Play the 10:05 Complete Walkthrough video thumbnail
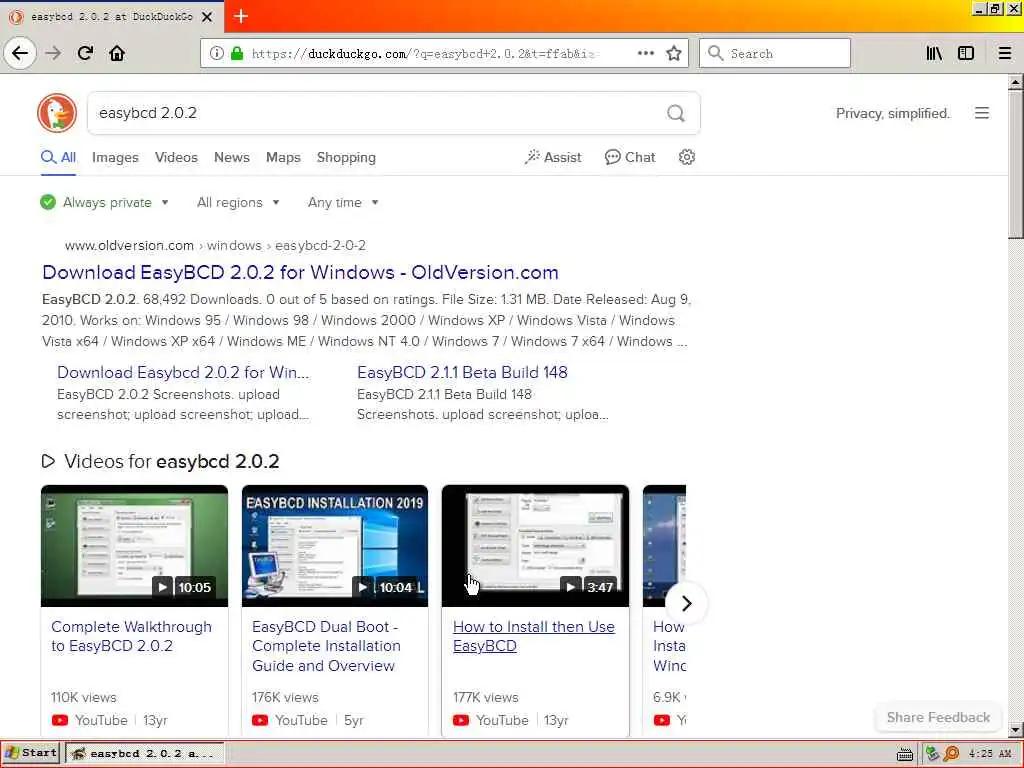The image size is (1024, 768). pyautogui.click(x=135, y=546)
